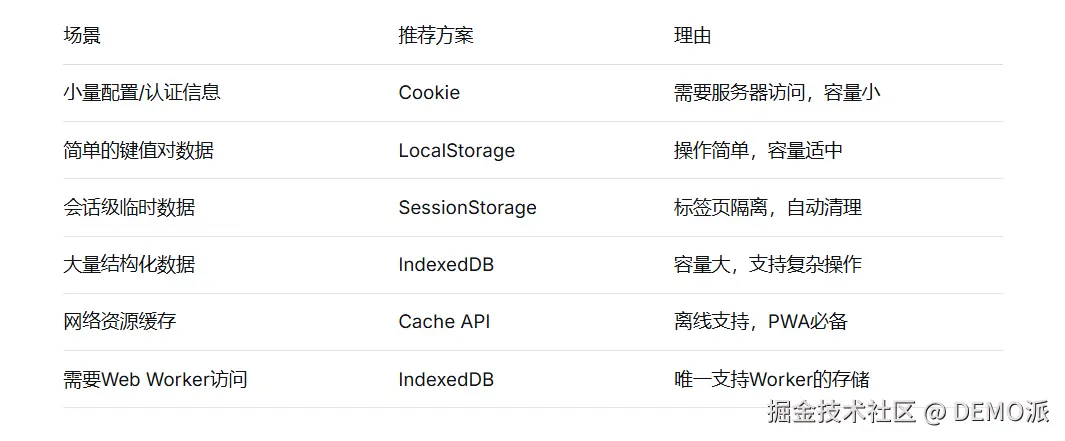This screenshot has width=1065, height=441.
Task: Click 容量大，支持复杂操作 text
Action: coord(767,265)
